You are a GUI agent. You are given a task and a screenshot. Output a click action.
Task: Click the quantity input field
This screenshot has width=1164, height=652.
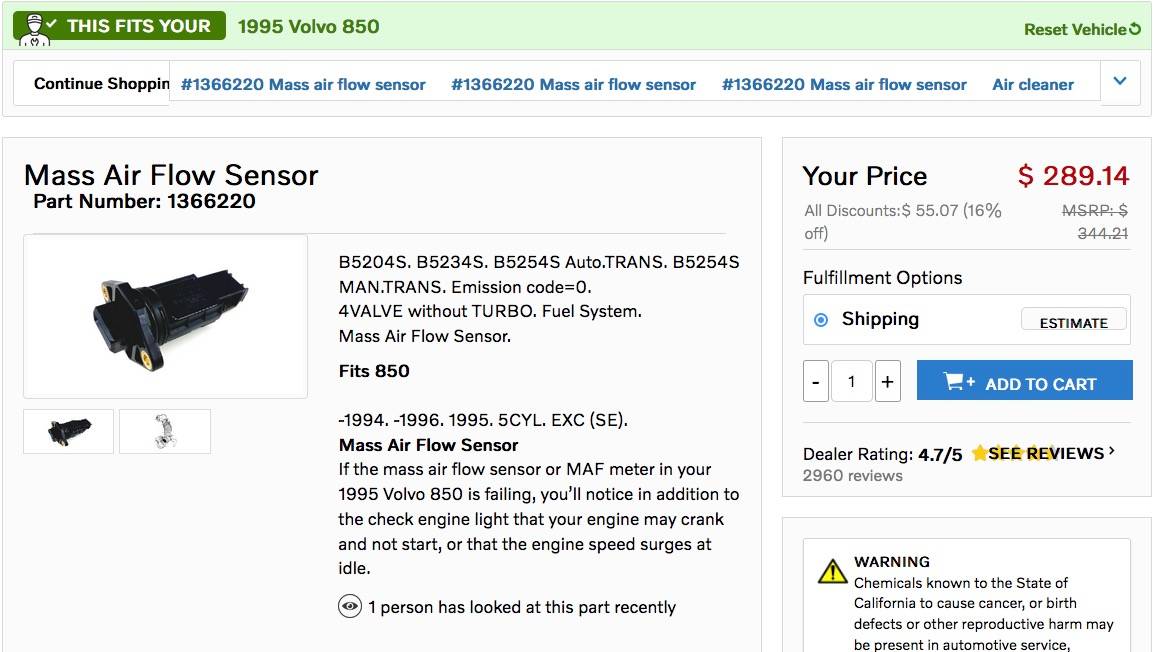852,382
